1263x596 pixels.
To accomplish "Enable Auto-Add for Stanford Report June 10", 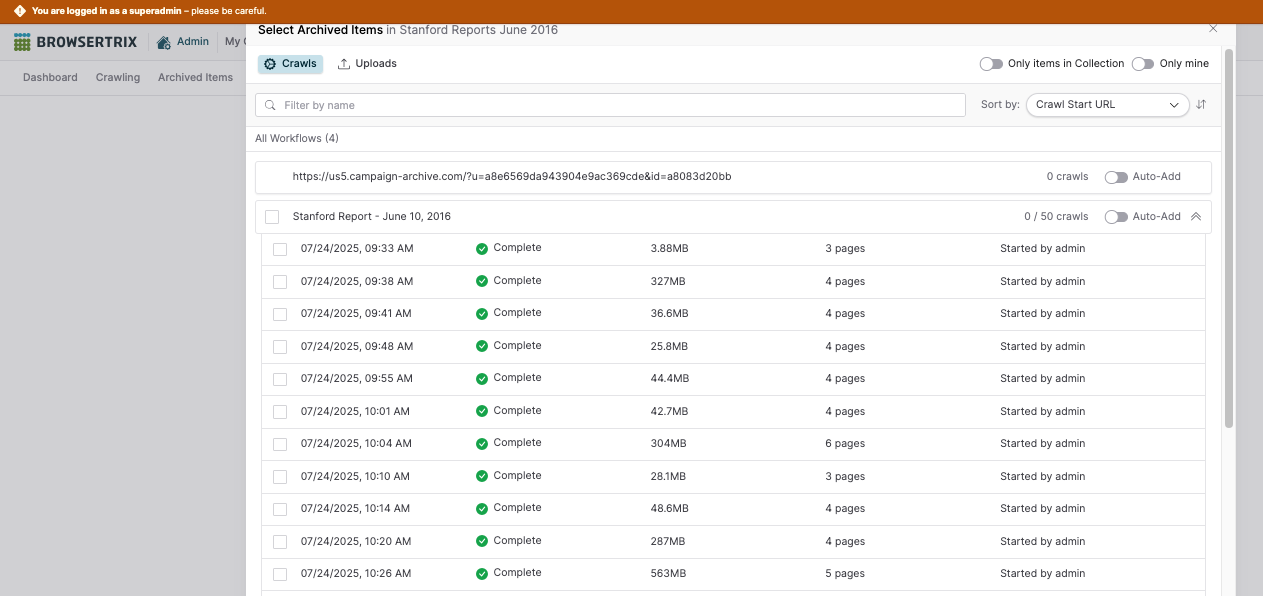I will pyautogui.click(x=1116, y=217).
